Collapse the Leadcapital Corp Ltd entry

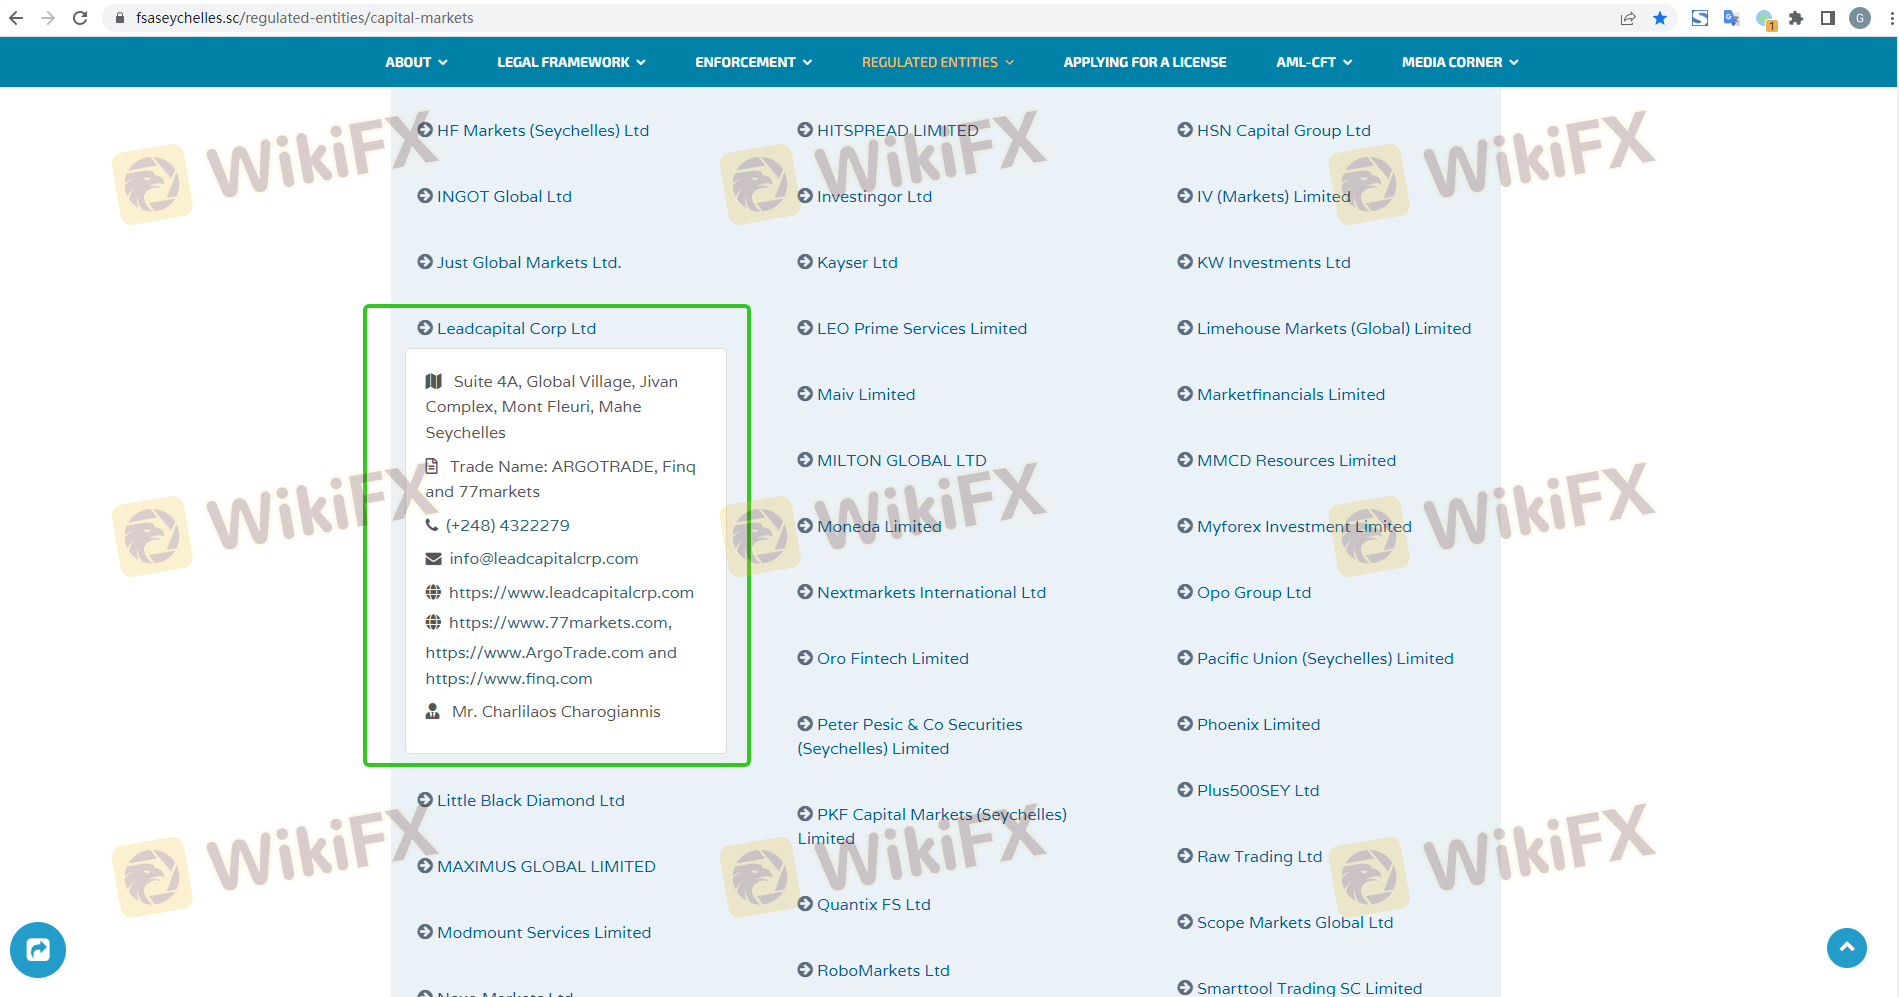coord(516,328)
